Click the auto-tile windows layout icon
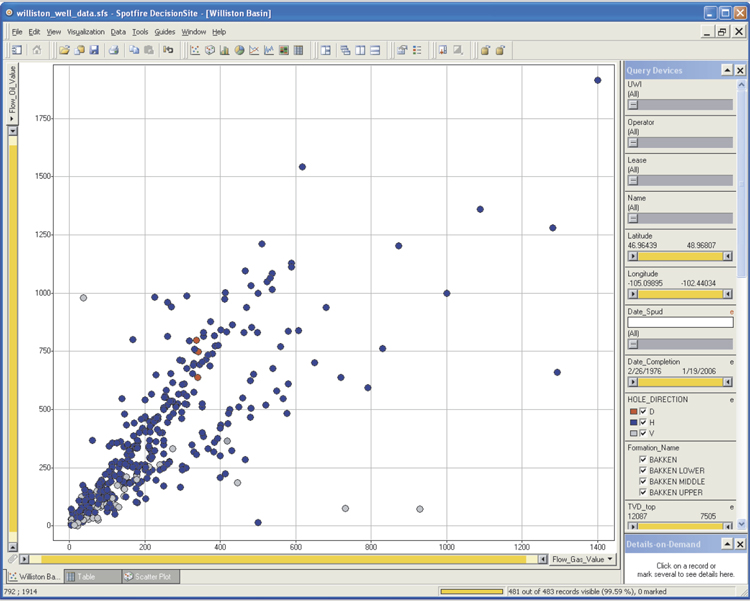Image resolution: width=750 pixels, height=601 pixels. pos(326,50)
